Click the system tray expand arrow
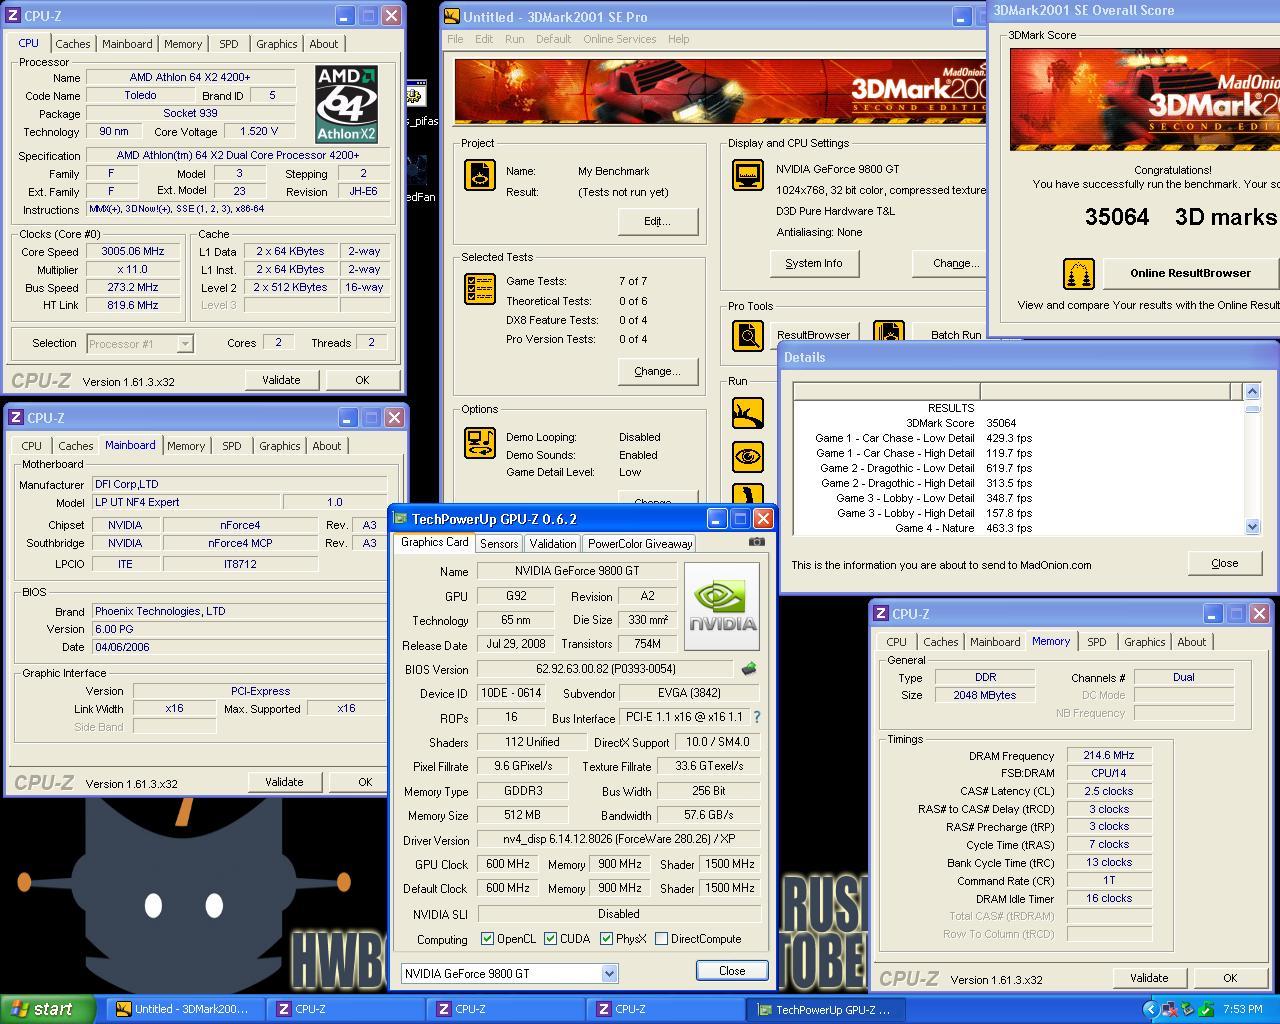This screenshot has height=1024, width=1280. pyautogui.click(x=1150, y=1010)
